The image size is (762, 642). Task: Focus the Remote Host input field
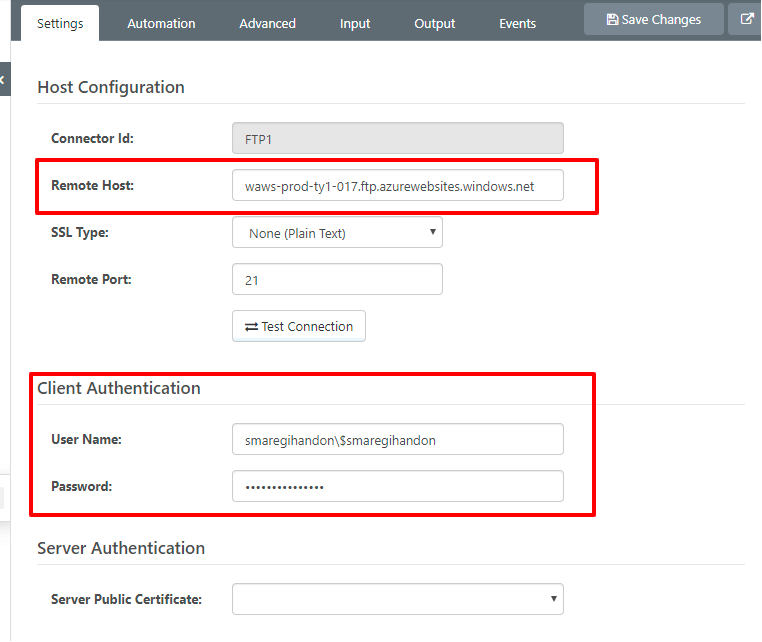(x=397, y=186)
